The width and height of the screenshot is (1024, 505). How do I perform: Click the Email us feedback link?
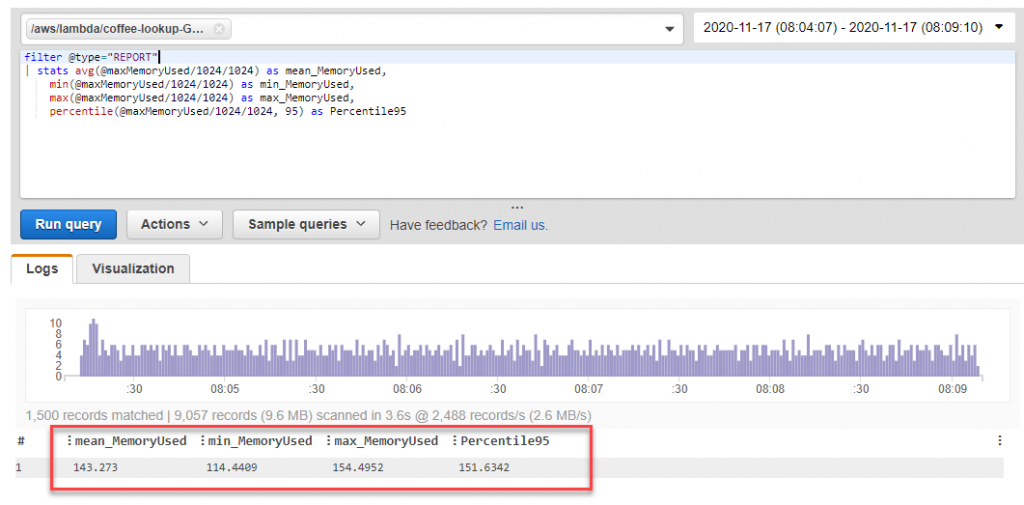click(520, 225)
